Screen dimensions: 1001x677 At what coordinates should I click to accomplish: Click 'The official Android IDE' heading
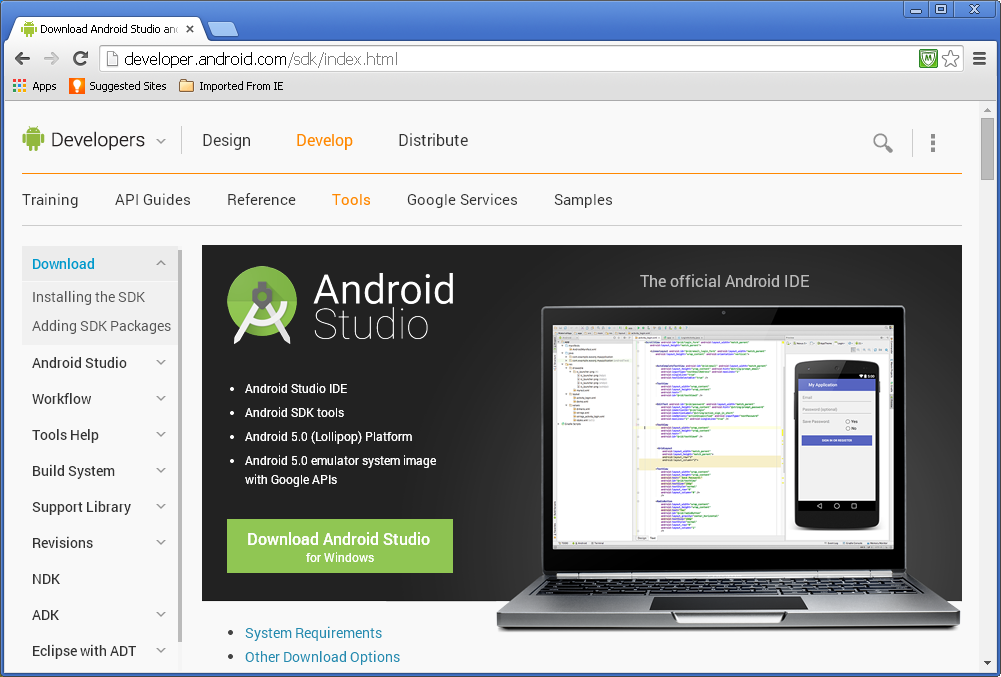coord(725,281)
